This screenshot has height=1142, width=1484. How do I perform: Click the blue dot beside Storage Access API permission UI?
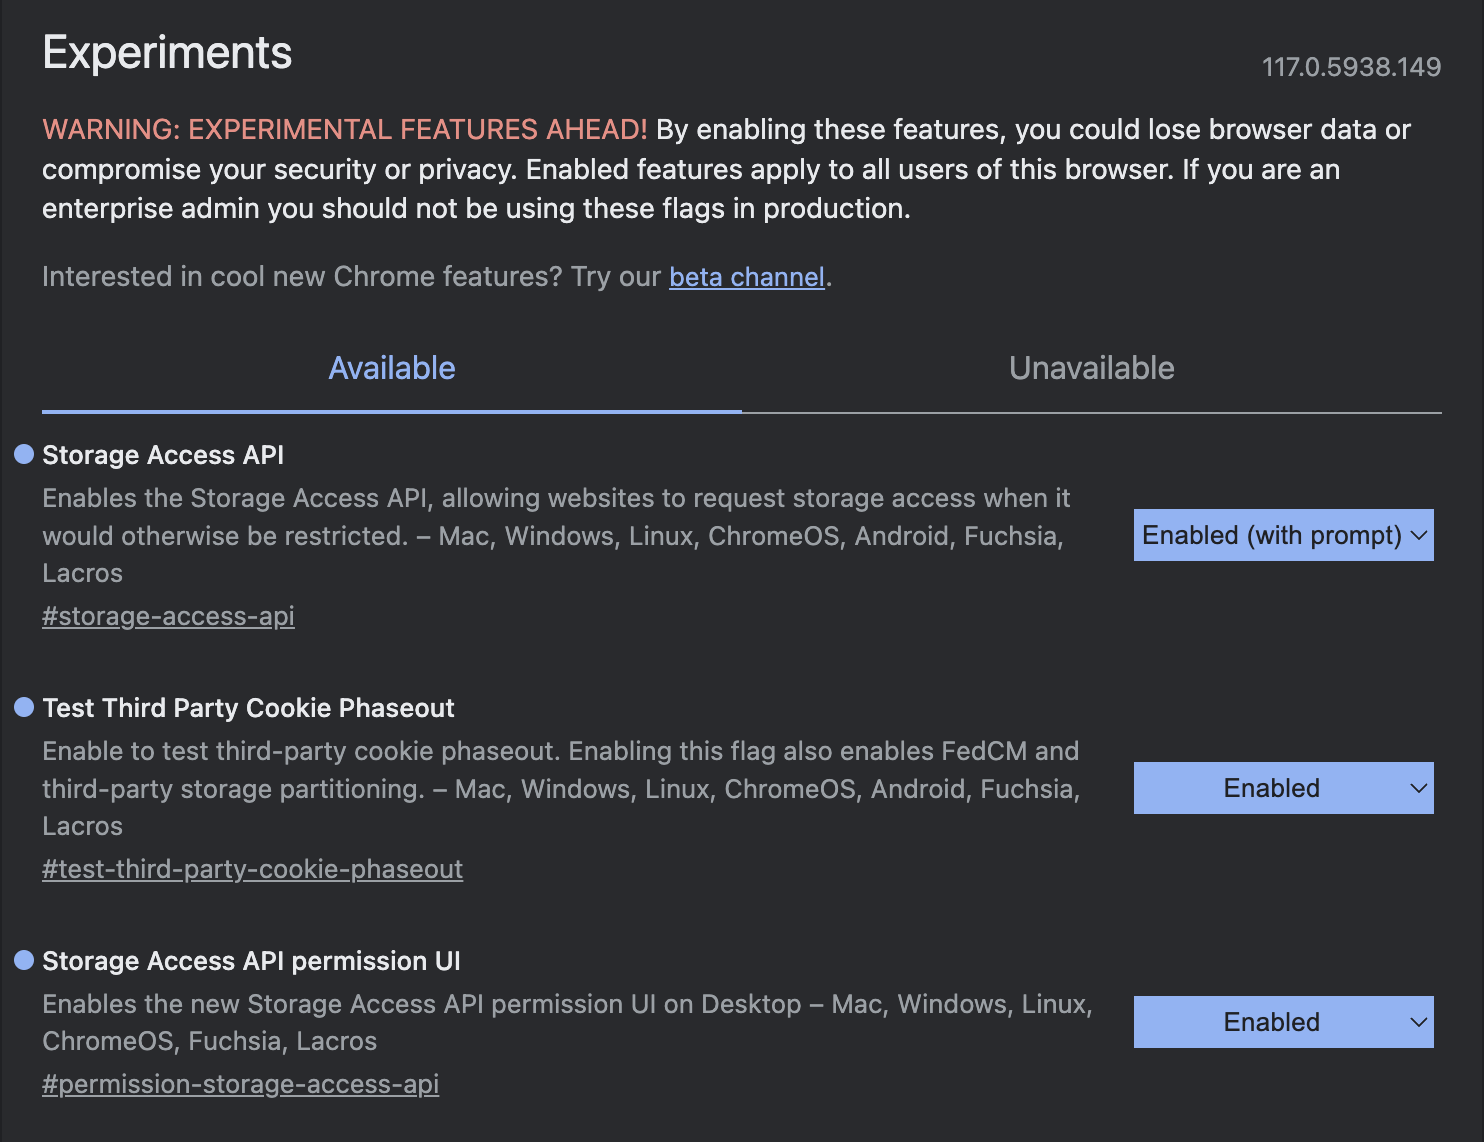coord(24,961)
